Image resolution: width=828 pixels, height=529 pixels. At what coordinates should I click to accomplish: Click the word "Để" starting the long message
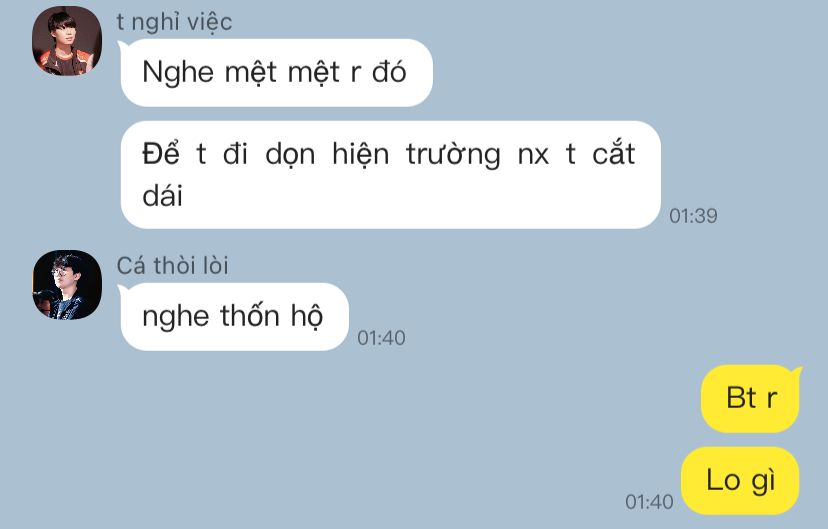tap(161, 153)
